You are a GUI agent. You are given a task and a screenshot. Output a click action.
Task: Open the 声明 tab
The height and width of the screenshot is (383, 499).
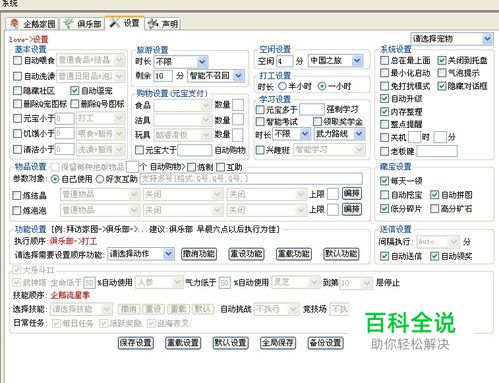(x=162, y=24)
